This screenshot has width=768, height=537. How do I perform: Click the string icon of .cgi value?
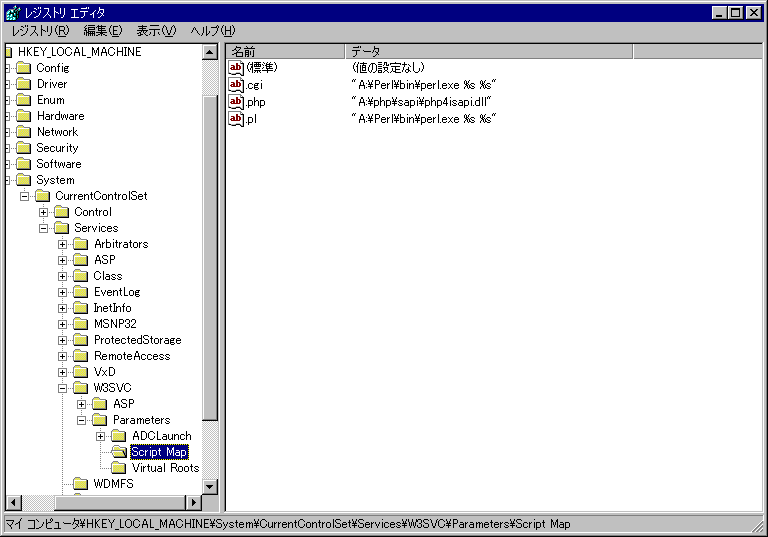(236, 85)
